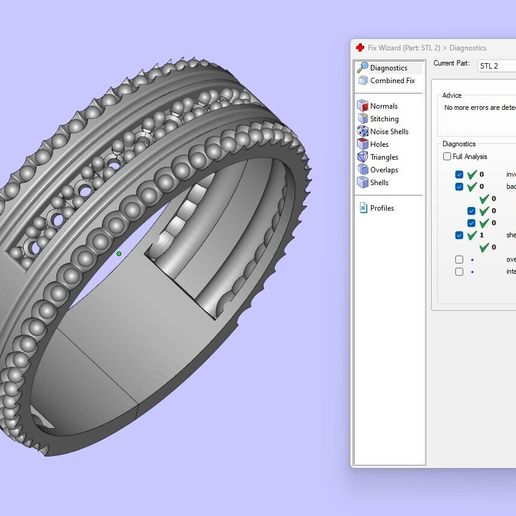Open Combined Fix icon
This screenshot has width=516, height=516.
[x=363, y=80]
